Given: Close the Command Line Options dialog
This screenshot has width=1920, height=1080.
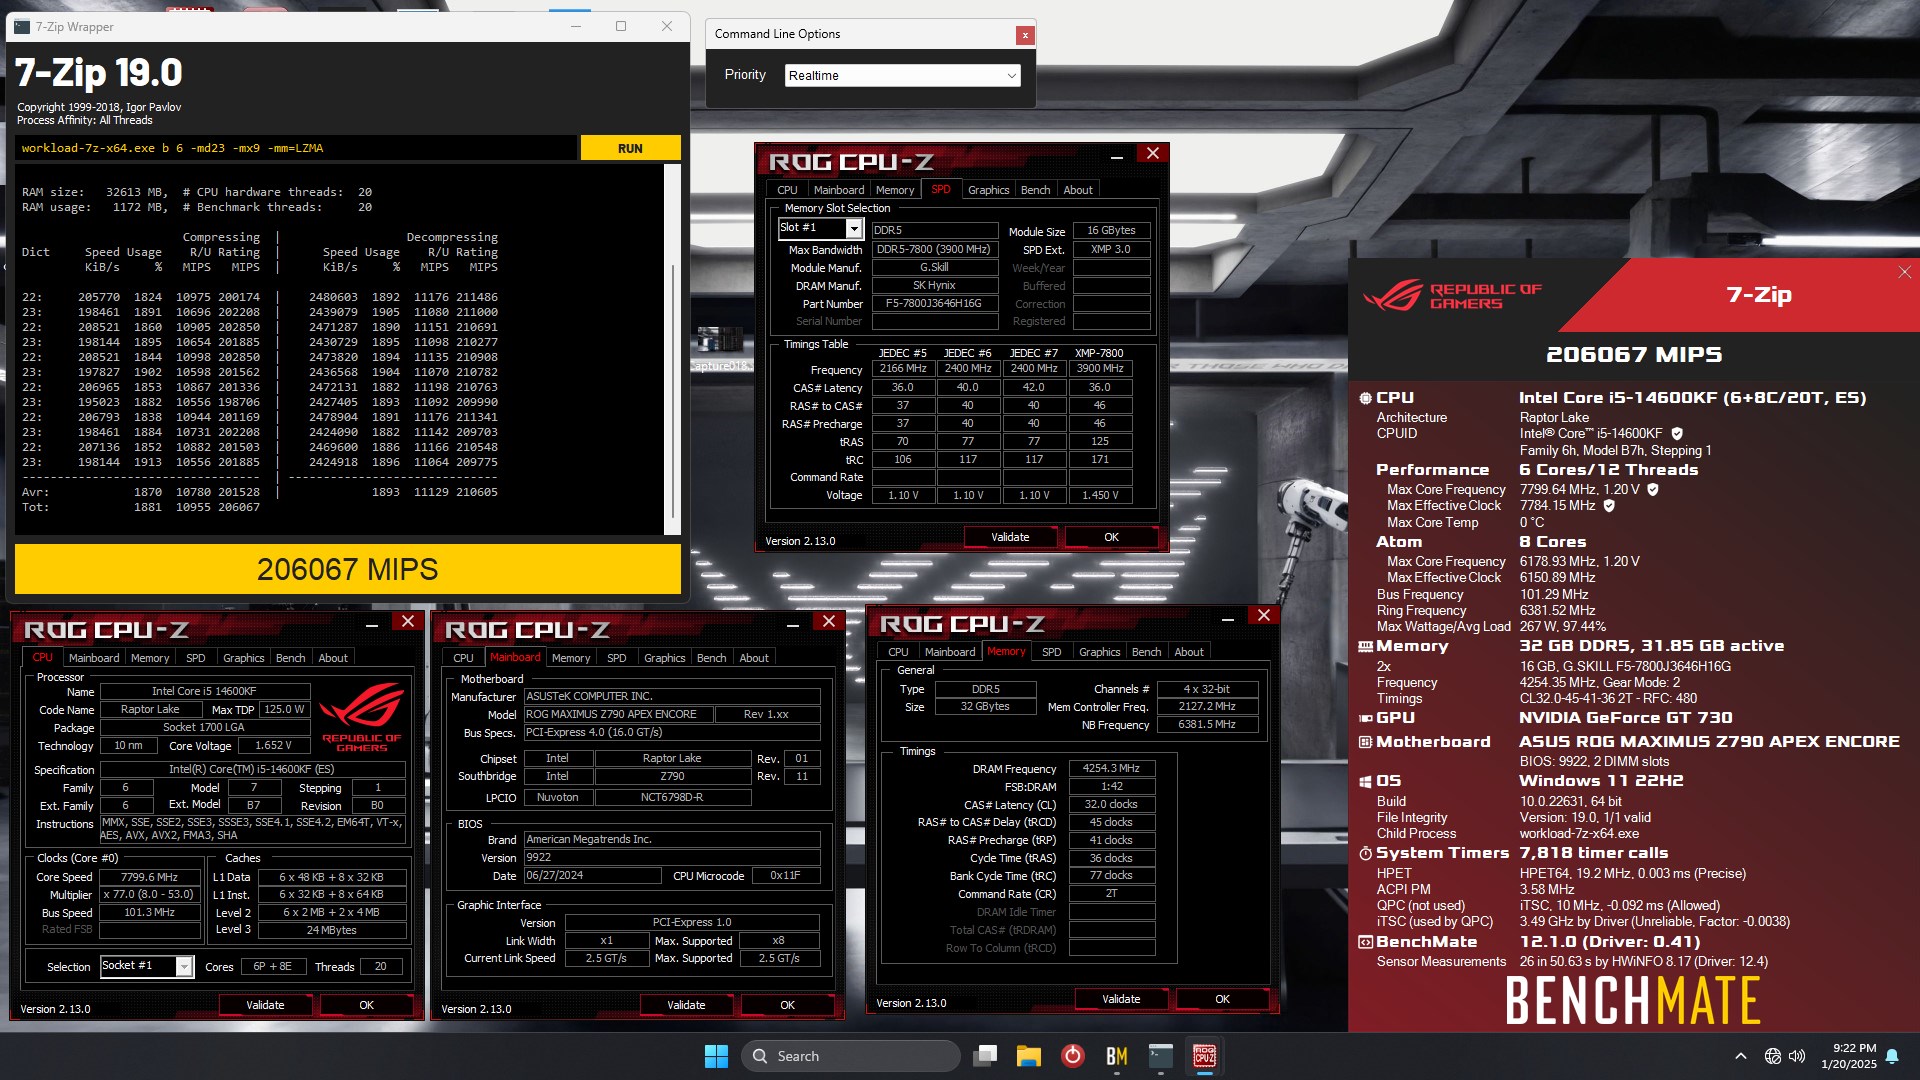Looking at the screenshot, I should (x=1025, y=35).
